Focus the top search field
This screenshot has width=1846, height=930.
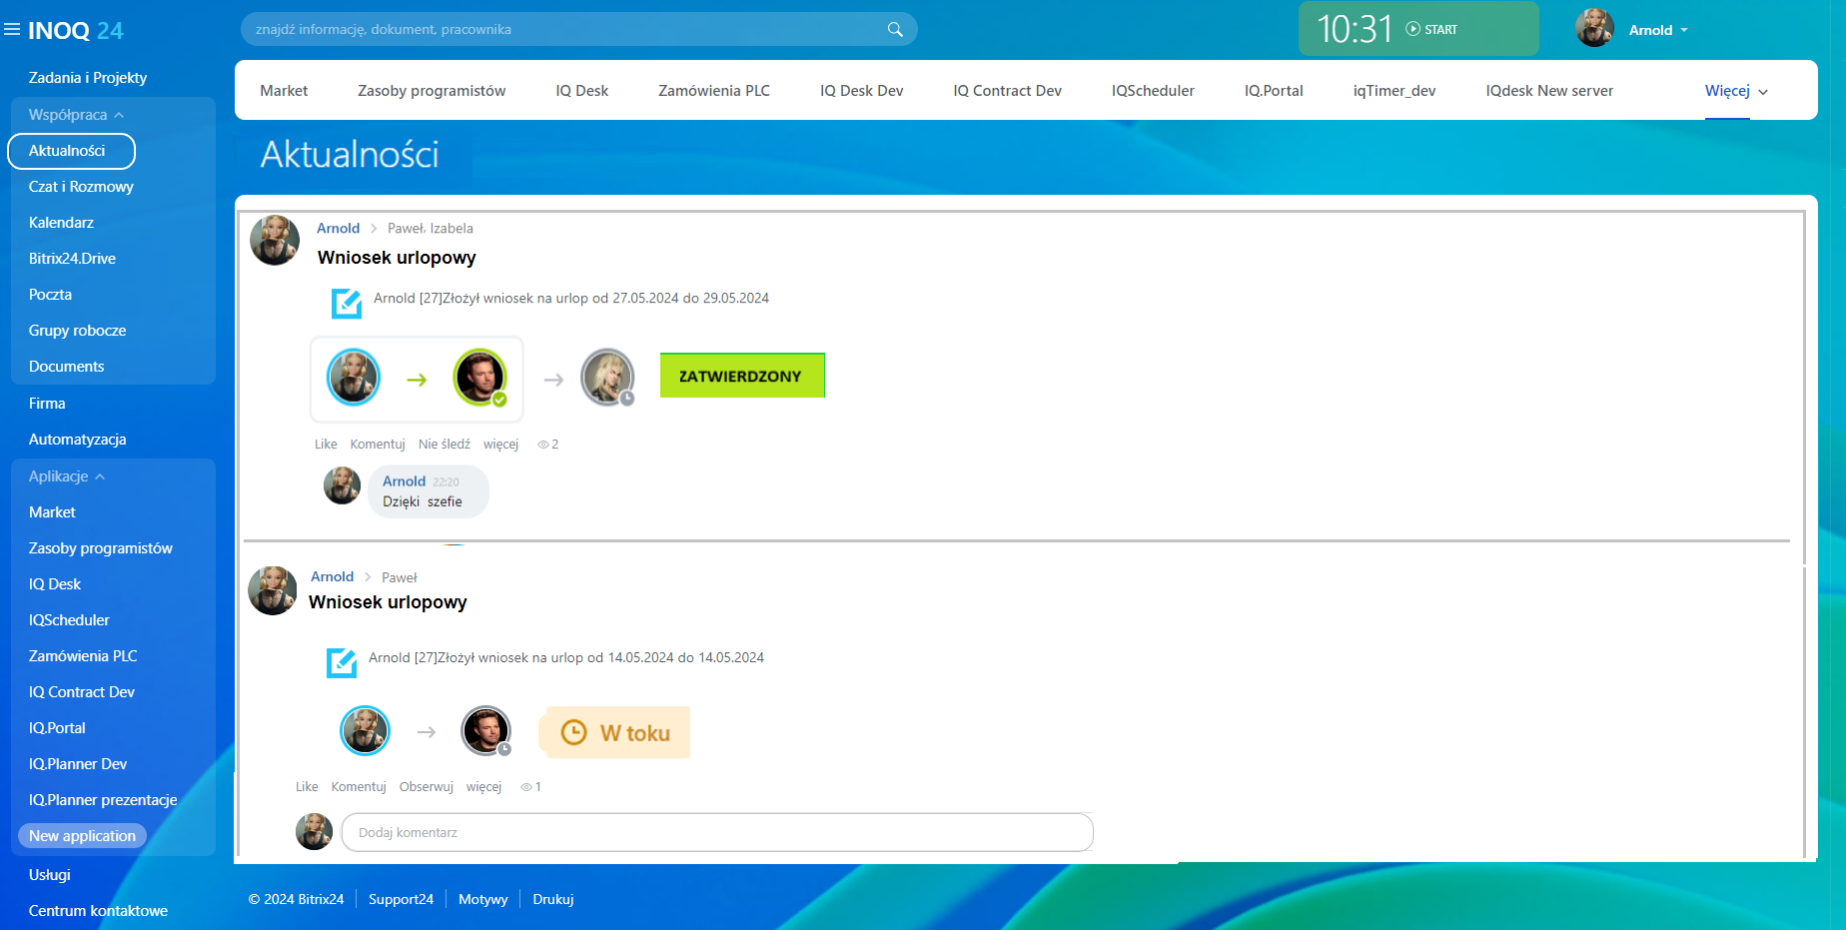click(x=579, y=29)
